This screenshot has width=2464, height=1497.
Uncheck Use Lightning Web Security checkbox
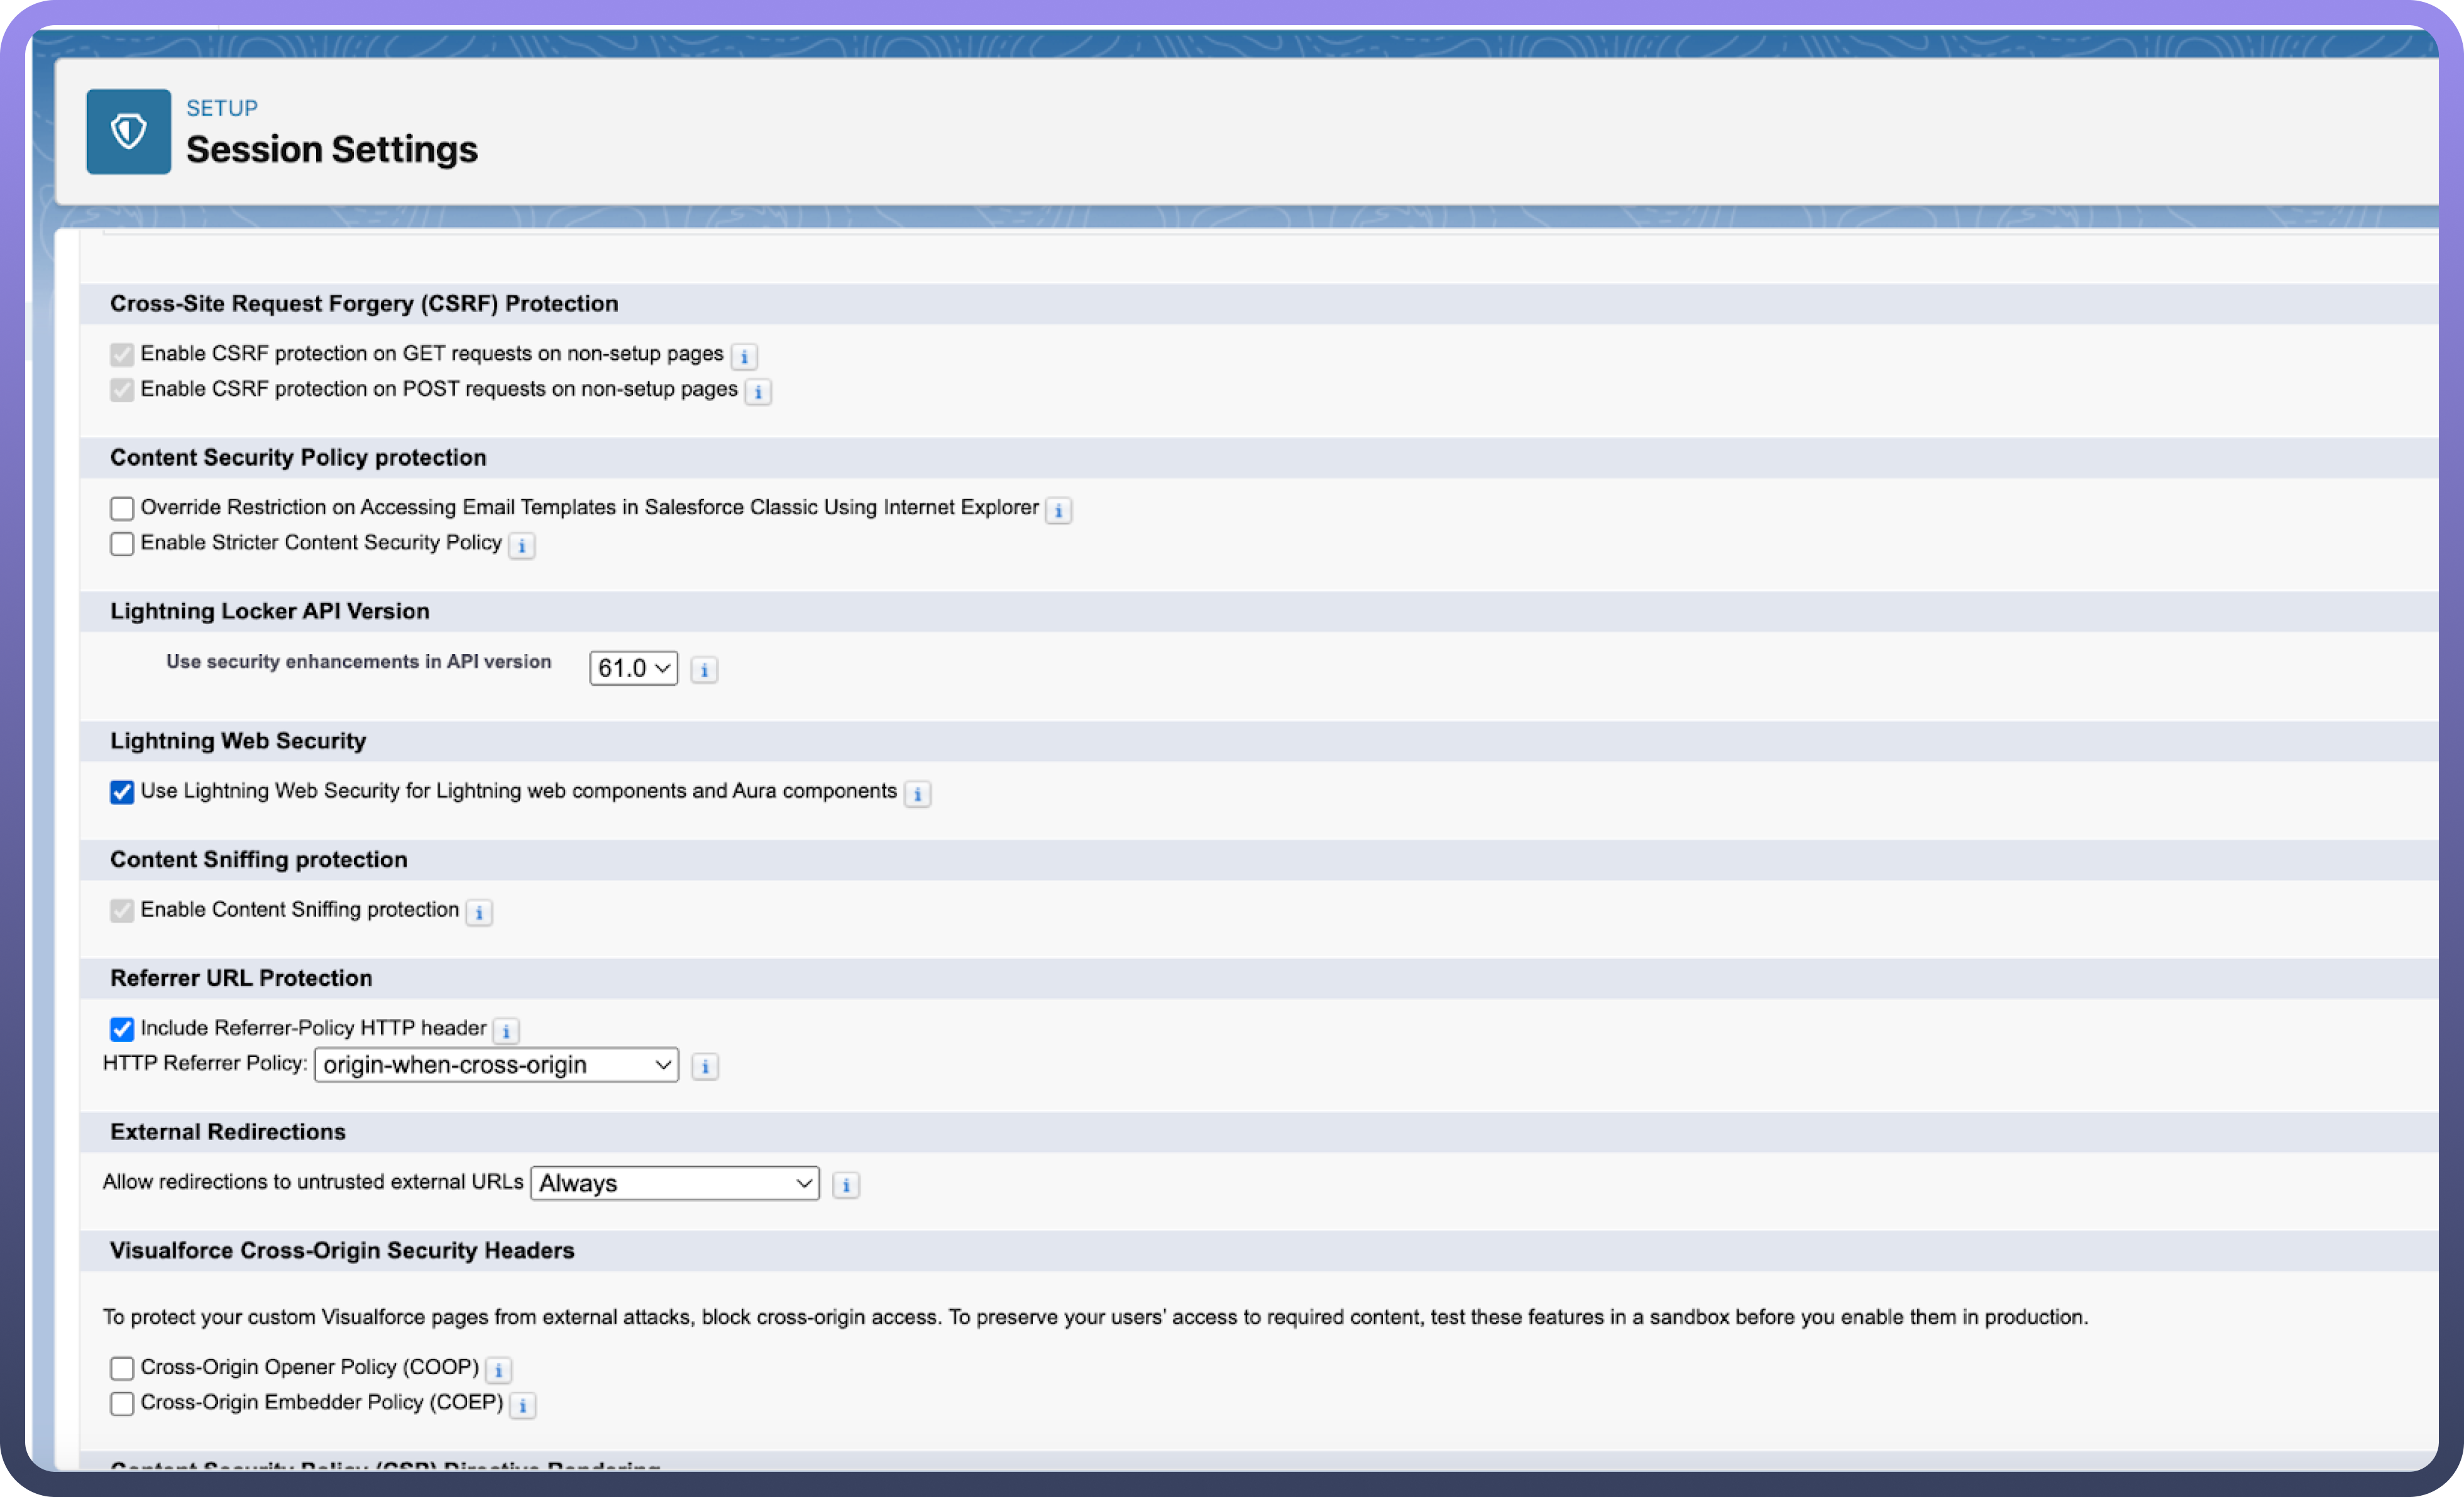click(x=122, y=792)
